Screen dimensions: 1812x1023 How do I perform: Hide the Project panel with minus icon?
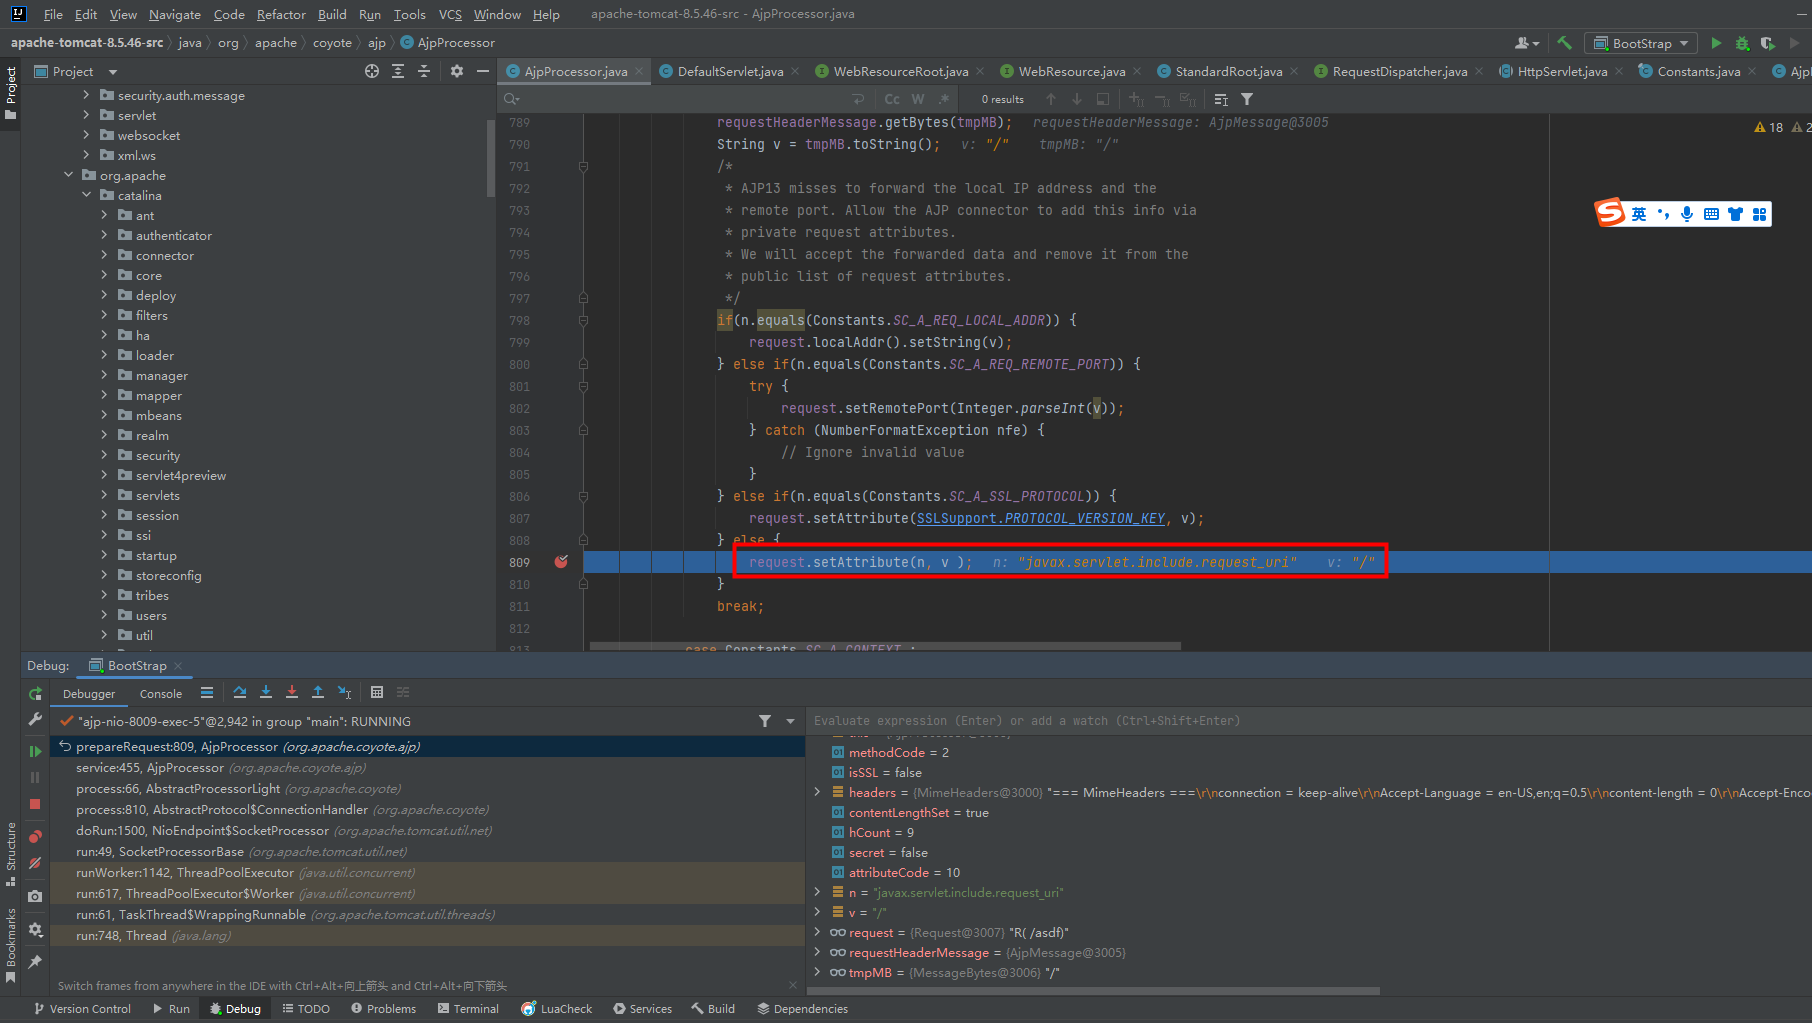pyautogui.click(x=483, y=71)
